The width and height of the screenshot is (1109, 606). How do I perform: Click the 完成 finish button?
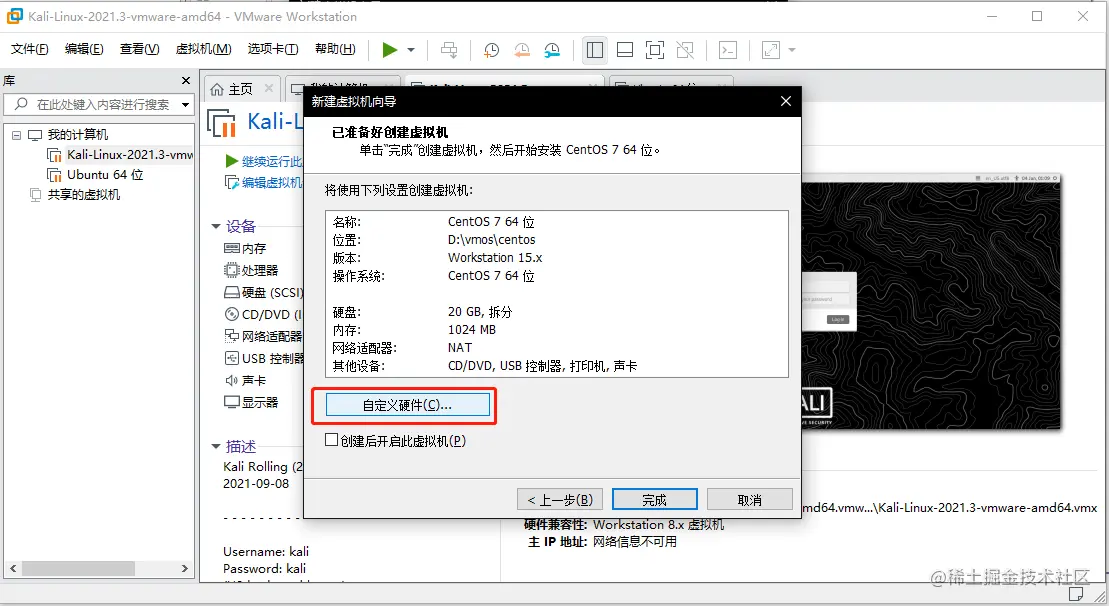(654, 500)
